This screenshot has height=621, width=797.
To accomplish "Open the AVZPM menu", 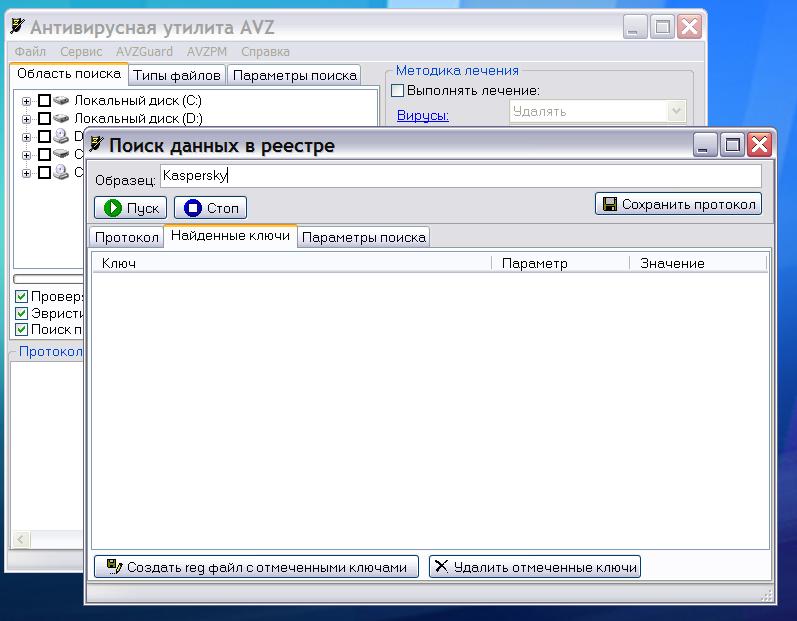I will click(x=206, y=51).
